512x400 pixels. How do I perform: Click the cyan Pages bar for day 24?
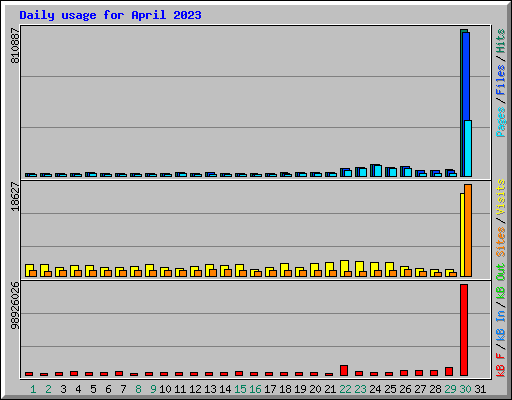point(378,171)
